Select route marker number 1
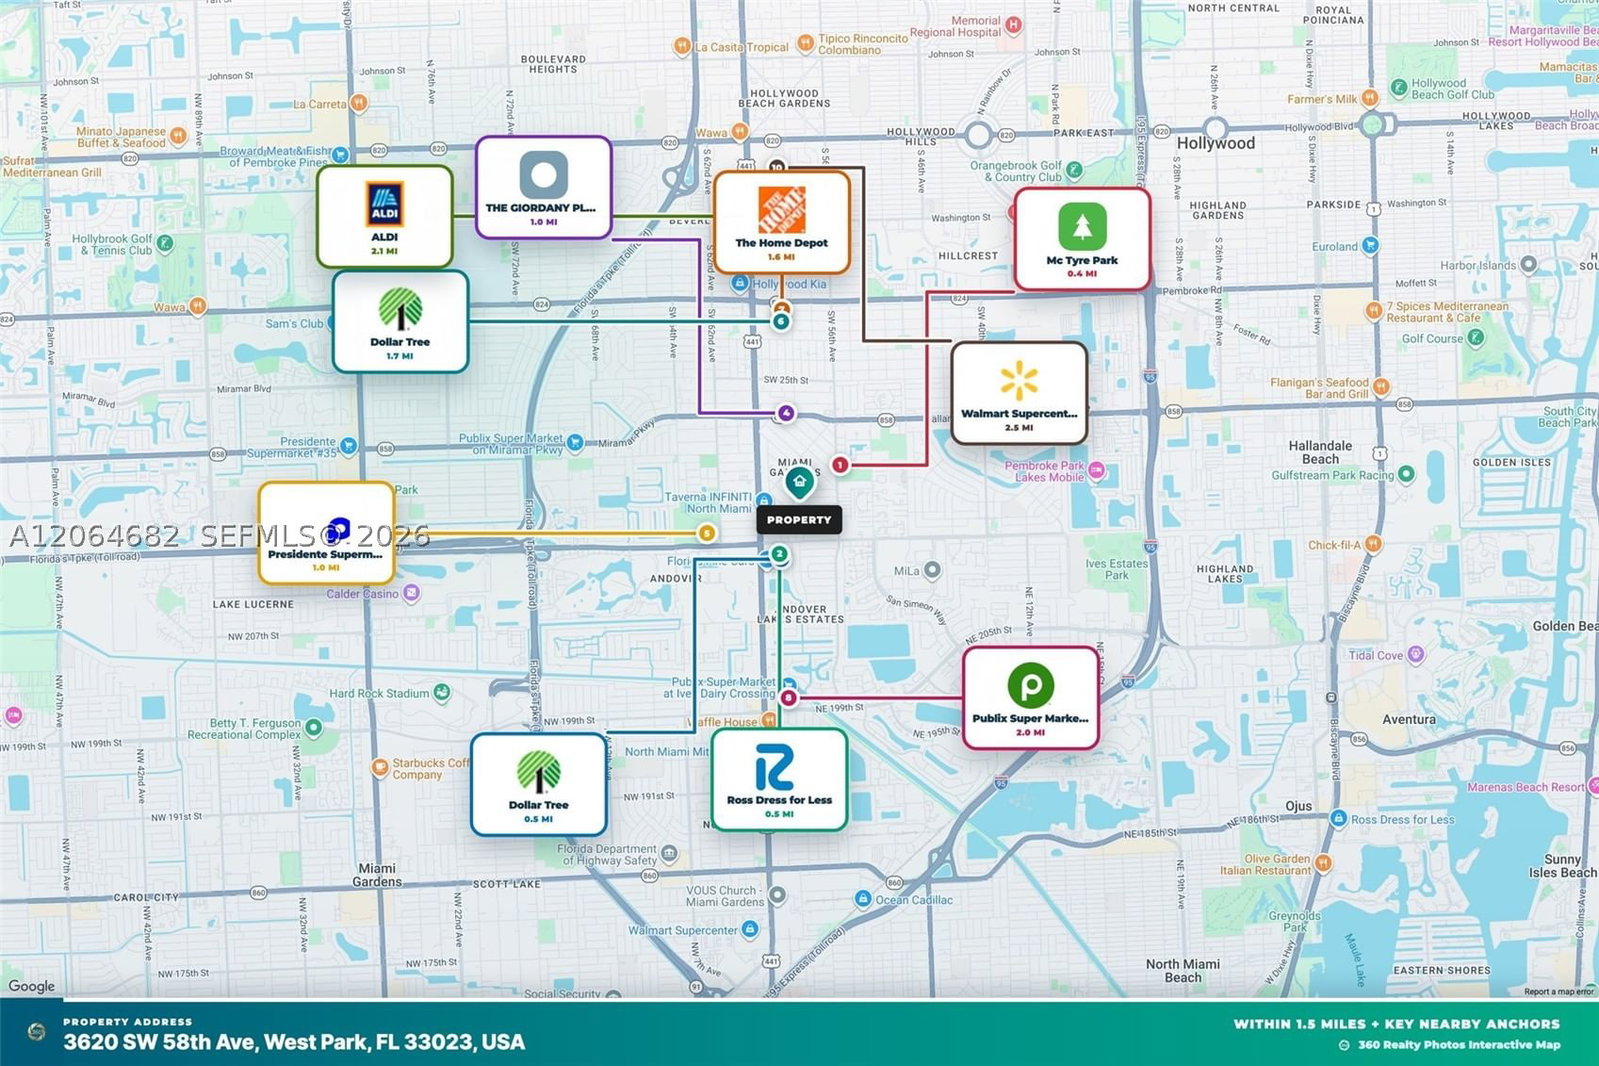This screenshot has width=1599, height=1066. coord(840,465)
